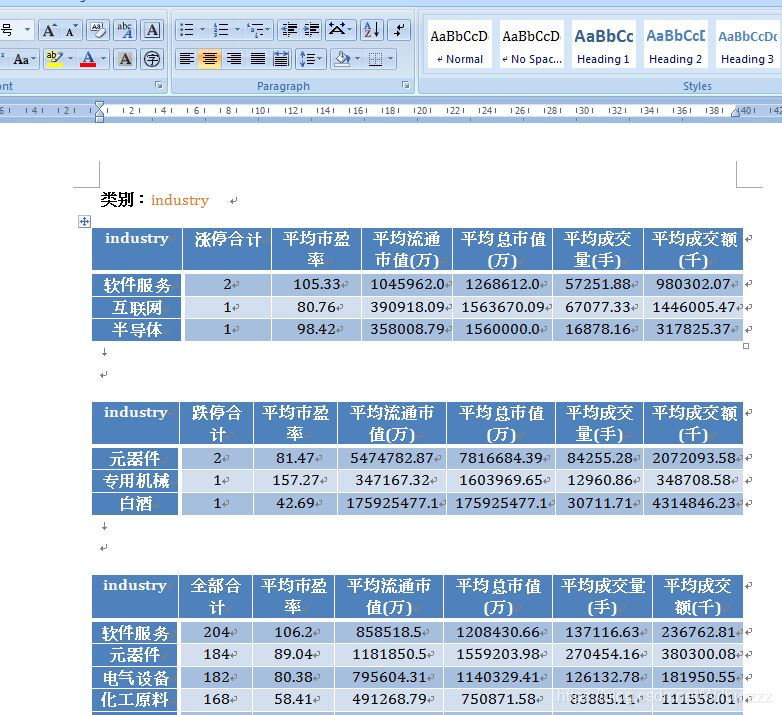Apply Heading 3 style
Screen dimensions: 782x715
747,44
